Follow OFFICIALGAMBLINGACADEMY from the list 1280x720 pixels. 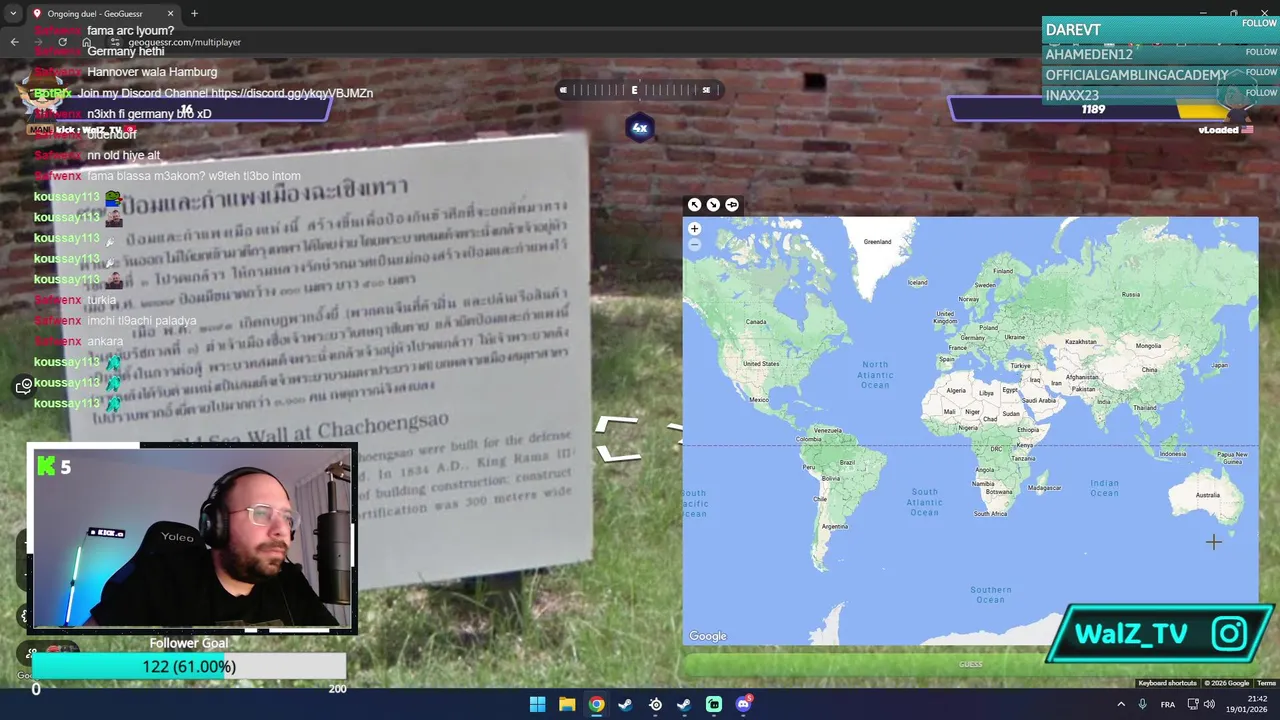(1261, 72)
